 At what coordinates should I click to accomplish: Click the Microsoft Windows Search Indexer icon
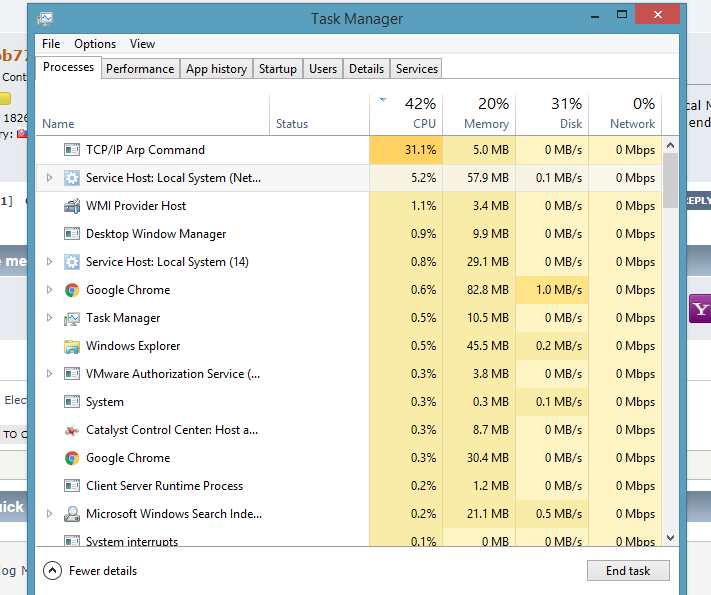(x=72, y=514)
